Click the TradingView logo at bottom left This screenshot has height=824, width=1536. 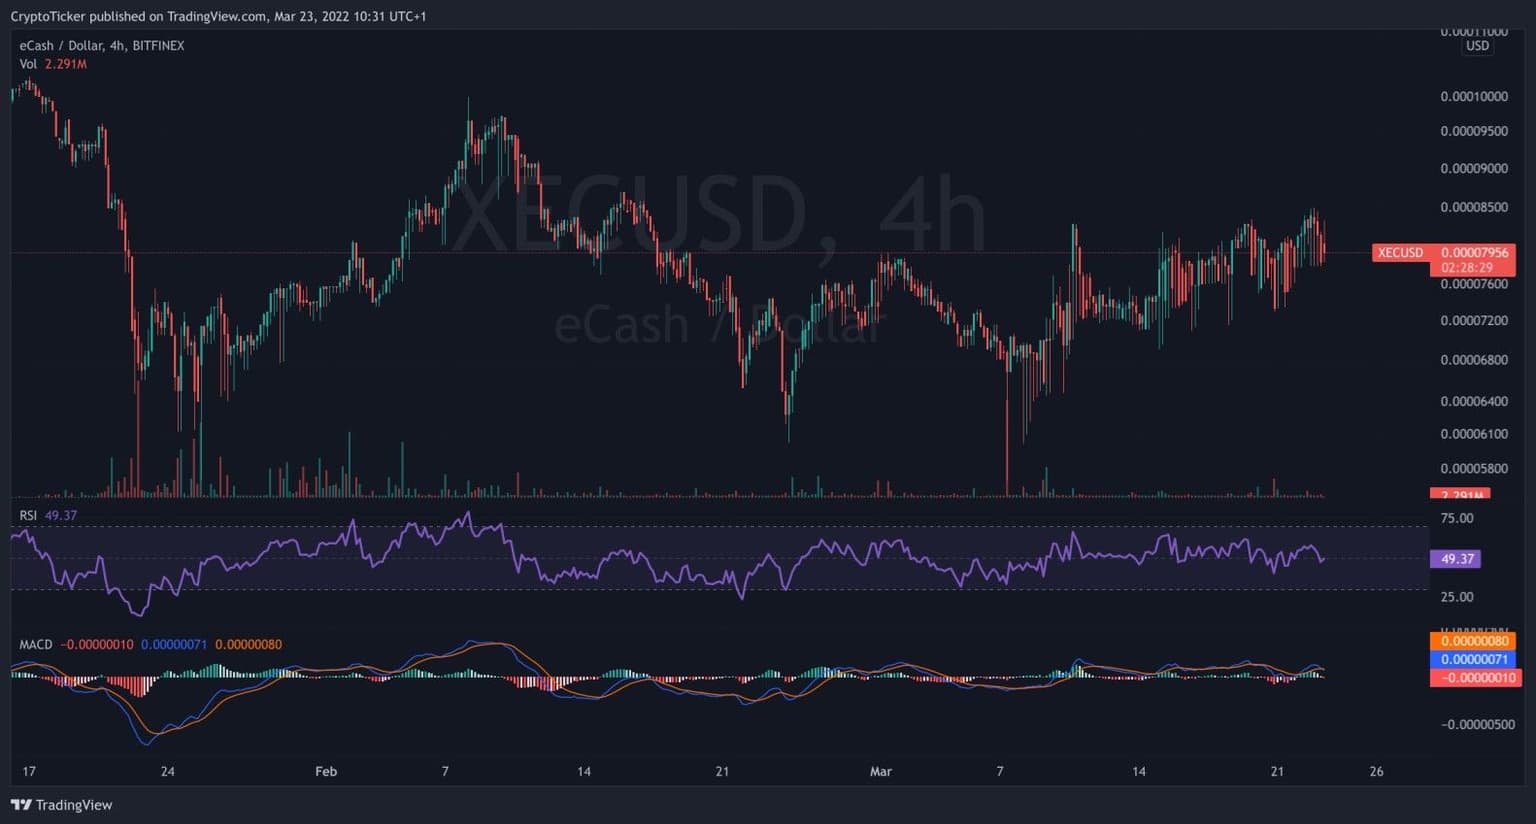point(62,805)
